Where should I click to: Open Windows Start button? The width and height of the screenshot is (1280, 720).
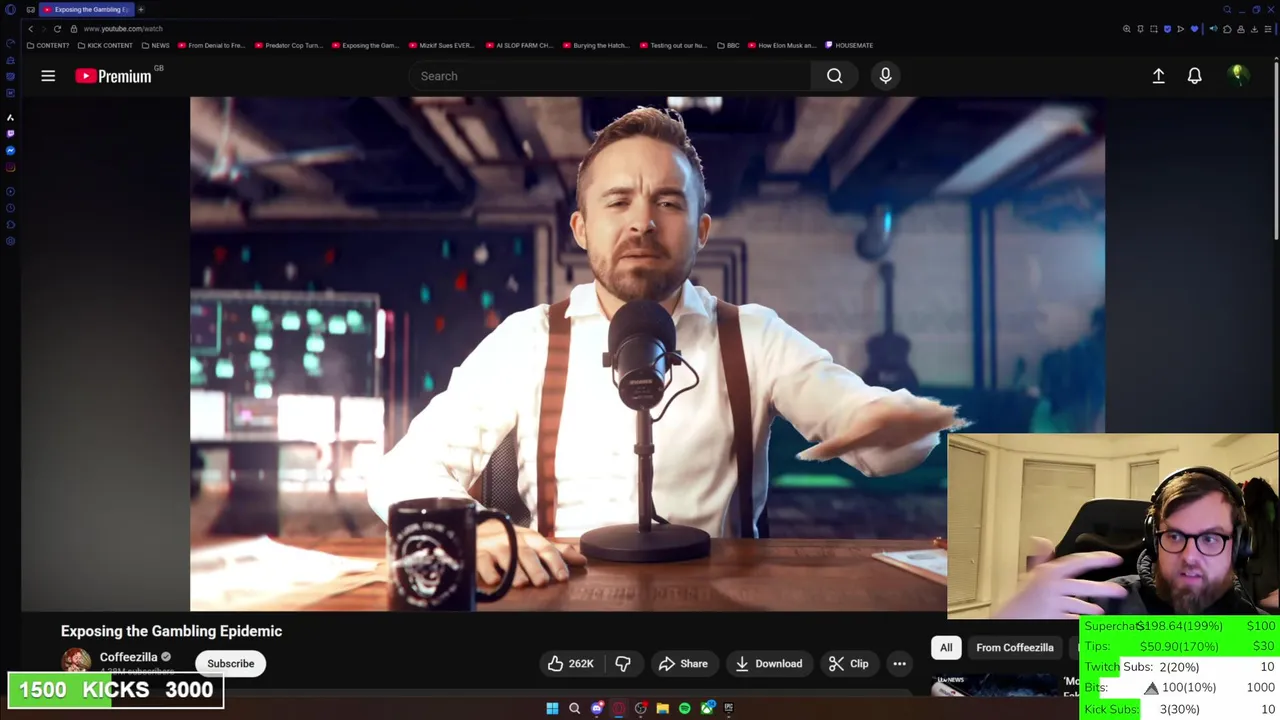pos(552,708)
